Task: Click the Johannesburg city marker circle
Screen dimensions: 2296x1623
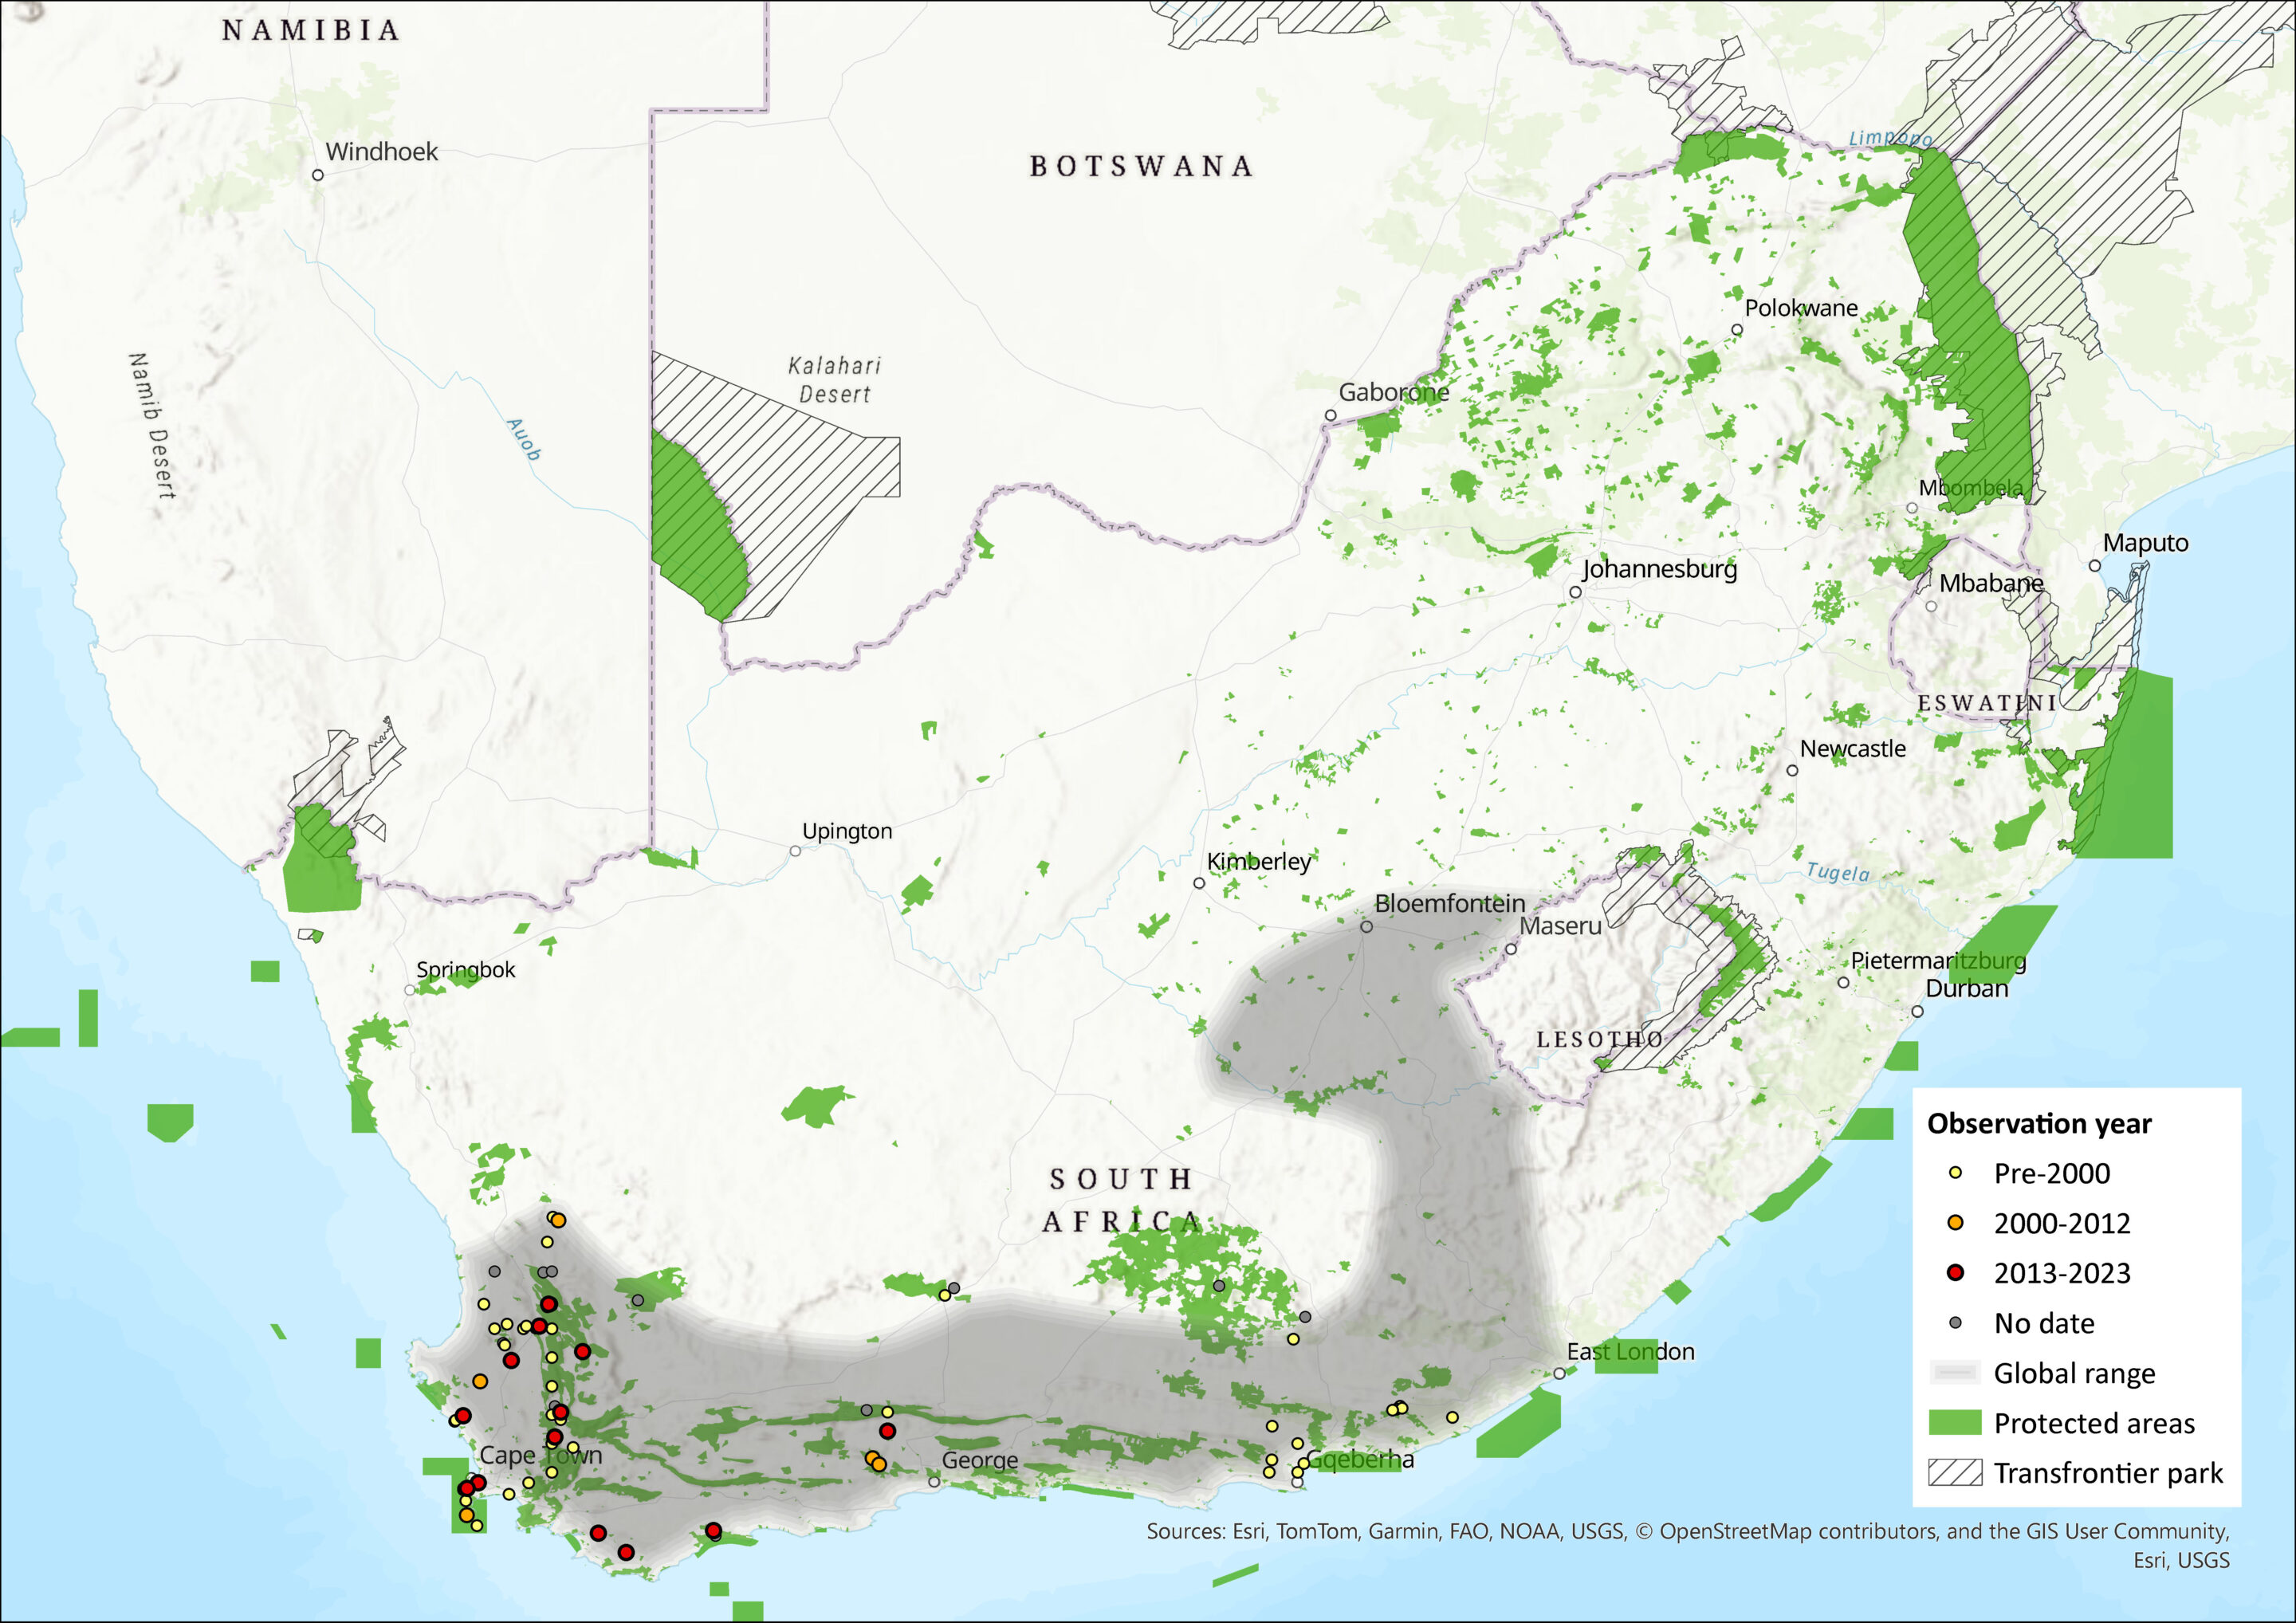Action: (1575, 592)
